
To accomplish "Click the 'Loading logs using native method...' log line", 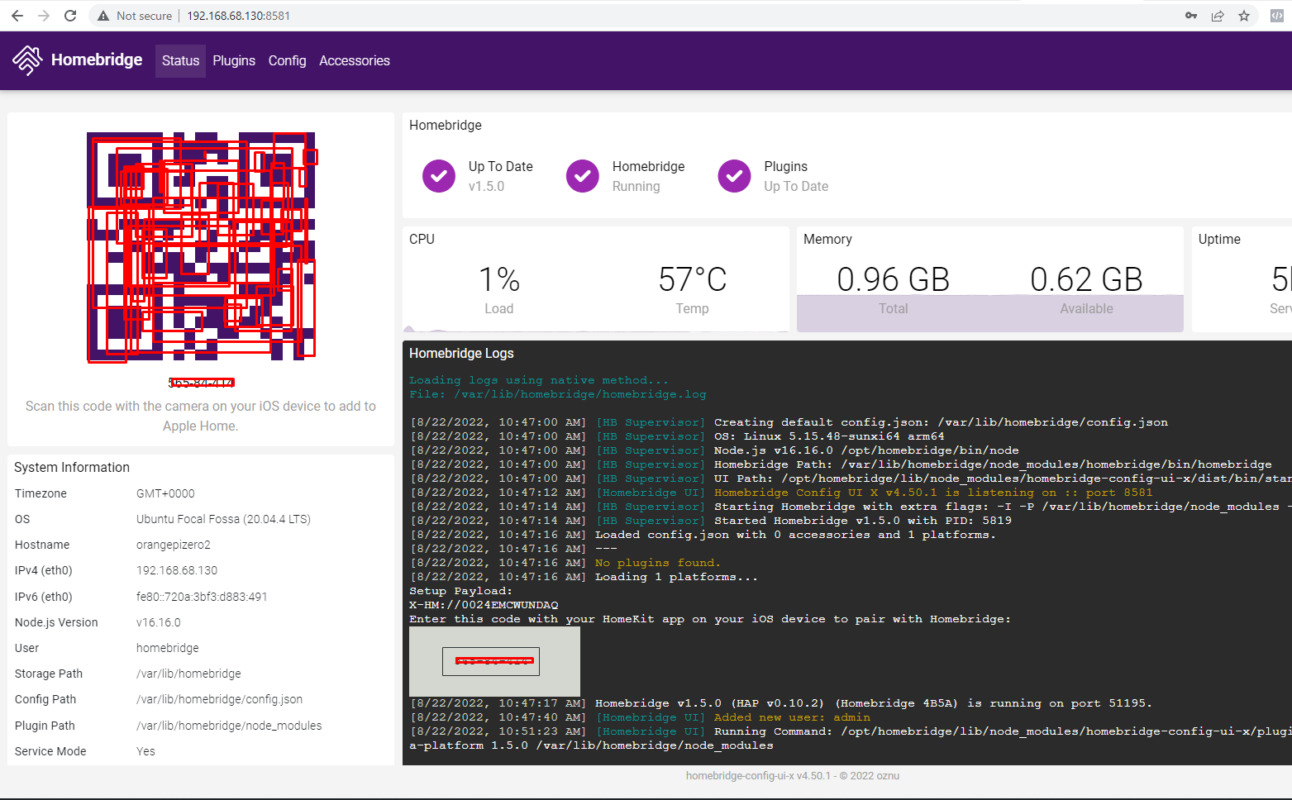I will pos(539,380).
